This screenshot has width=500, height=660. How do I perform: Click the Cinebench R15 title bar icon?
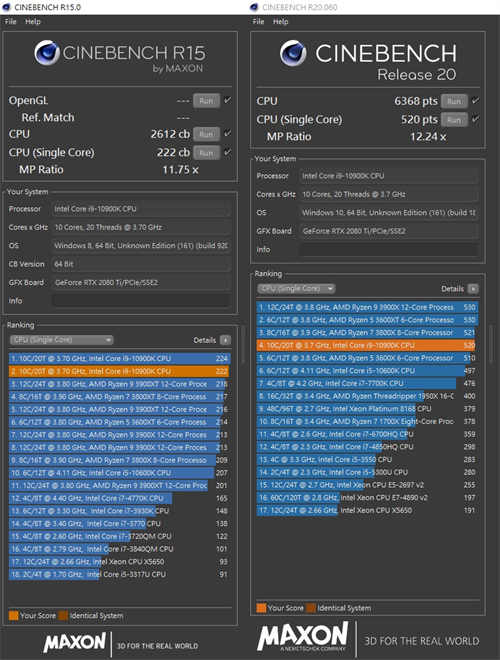tap(6, 7)
